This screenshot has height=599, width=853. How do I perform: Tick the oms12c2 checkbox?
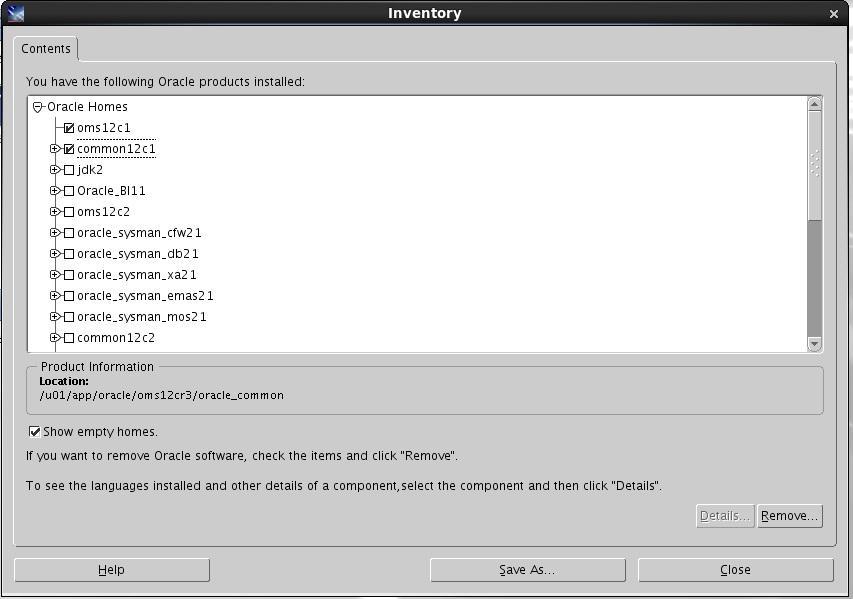coord(69,212)
